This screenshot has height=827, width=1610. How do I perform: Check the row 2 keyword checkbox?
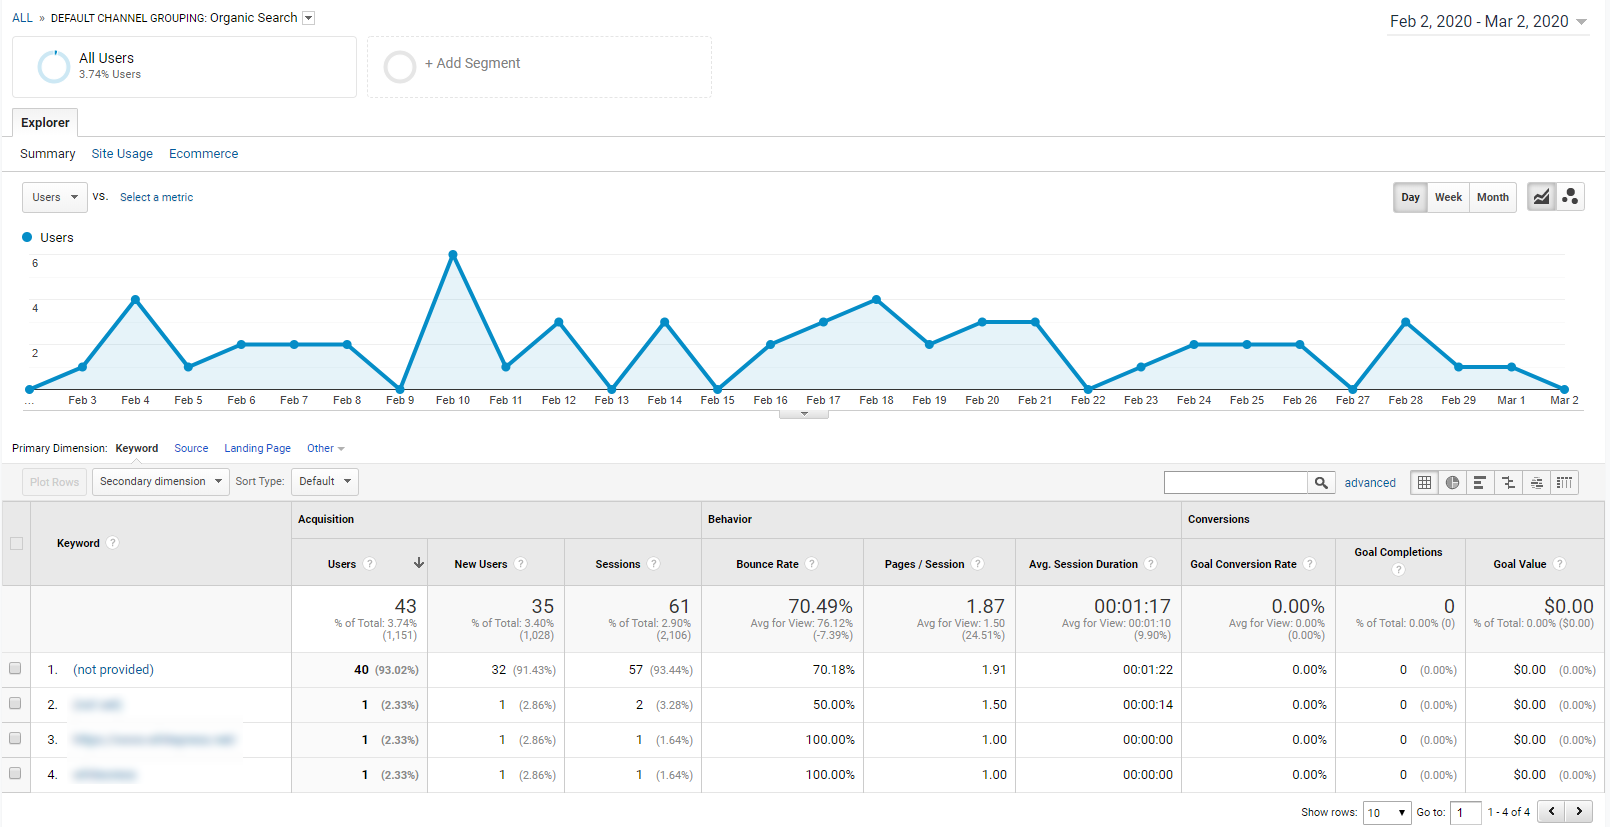[15, 703]
